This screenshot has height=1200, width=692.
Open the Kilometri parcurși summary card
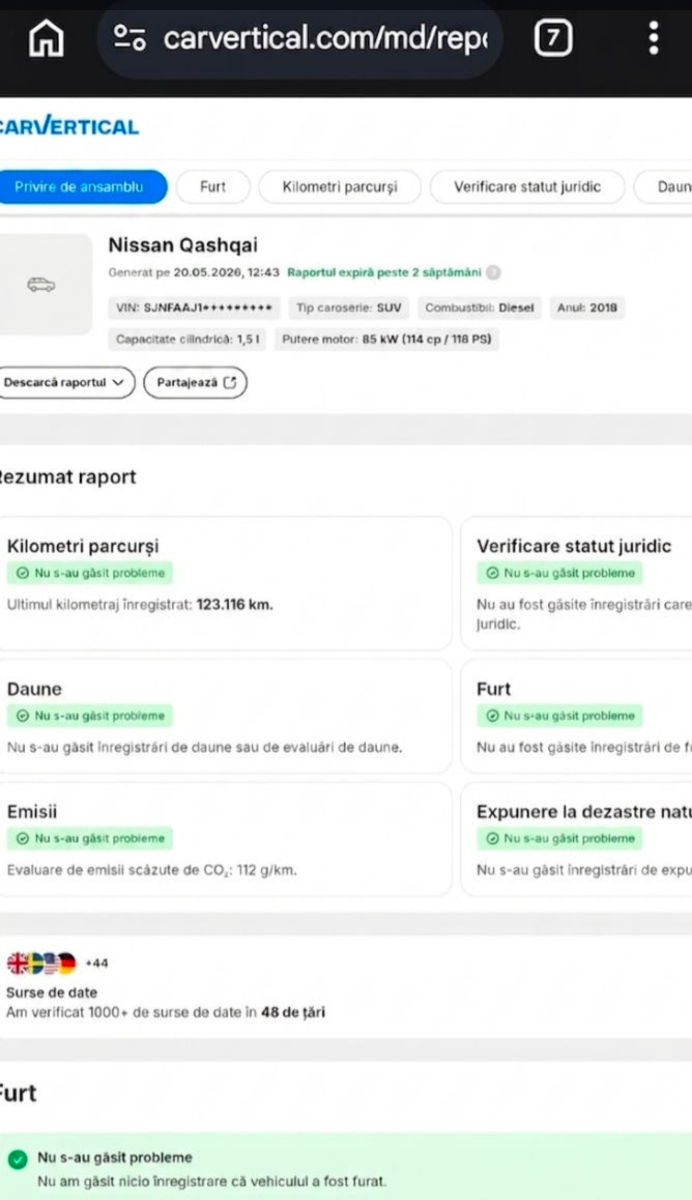224,583
